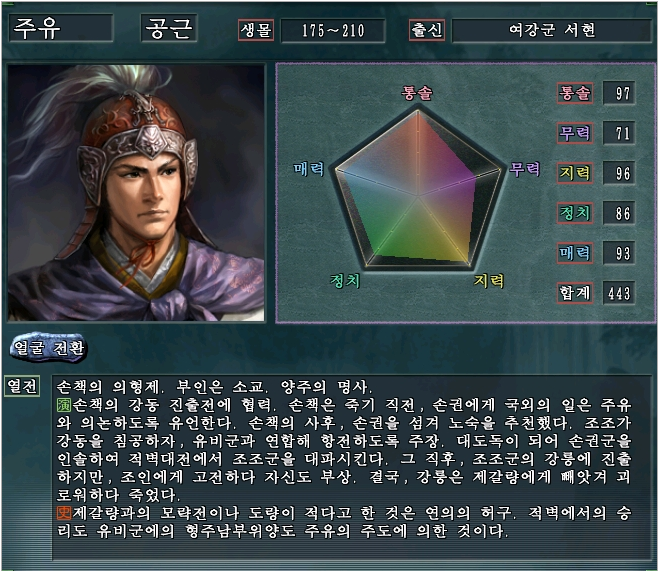Click the orange 史 history icon in biography
Screen dimensions: 659x571
coord(64,513)
